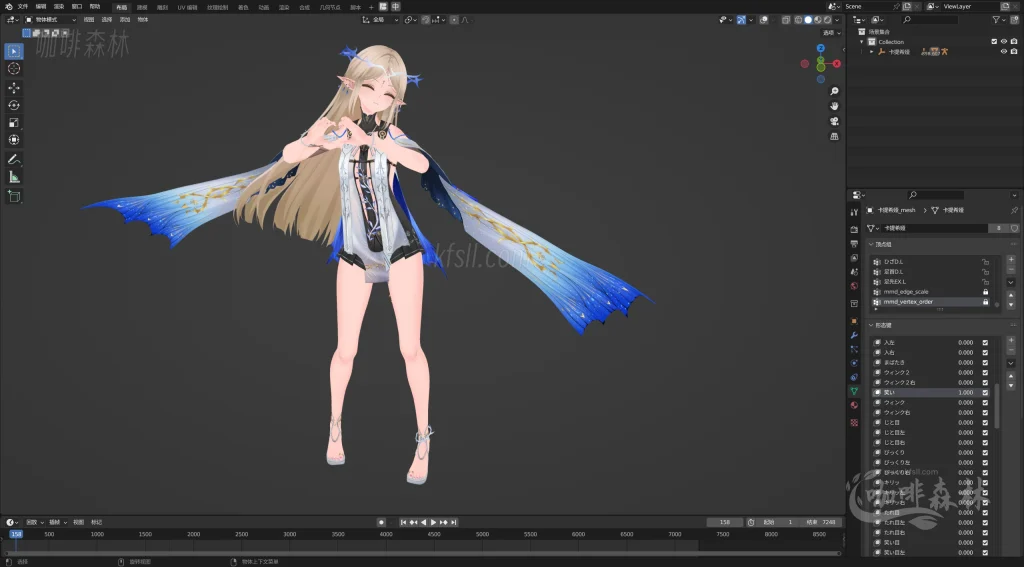
Task: Open the Object Data mesh tab
Action: pos(854,391)
